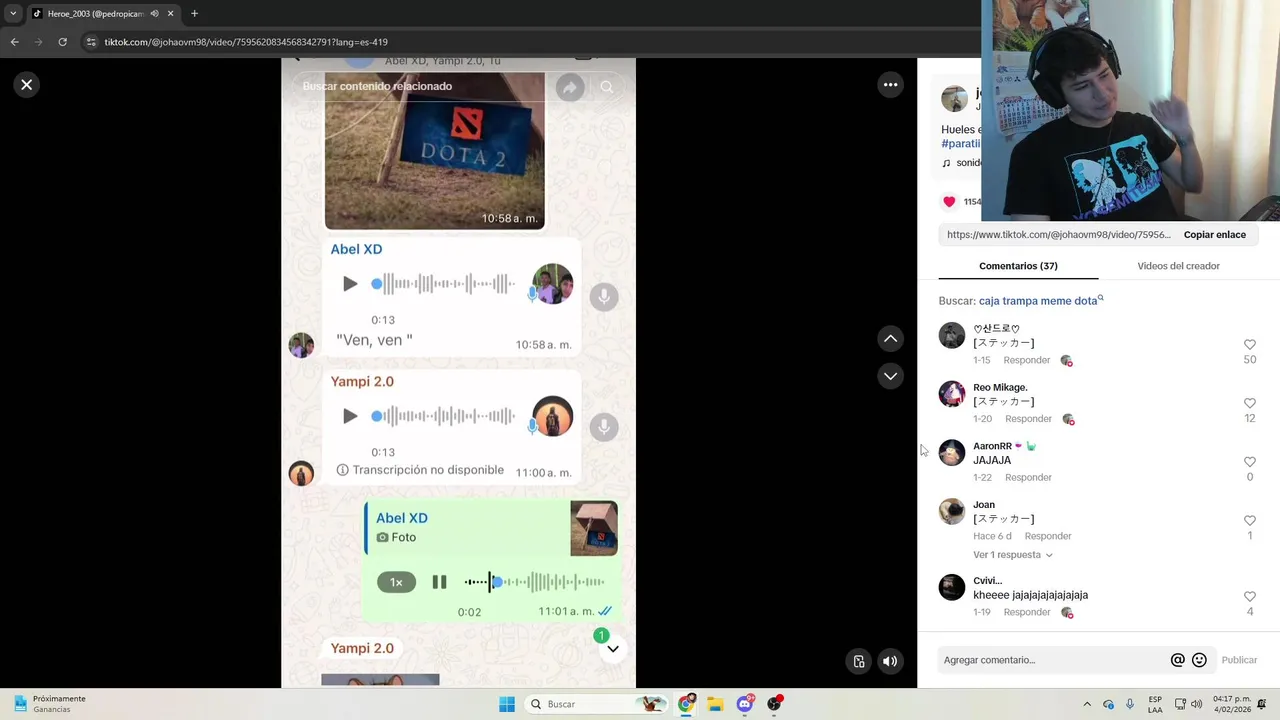
Task: Switch to the 'Comentarios (37)' tab
Action: pos(1018,266)
